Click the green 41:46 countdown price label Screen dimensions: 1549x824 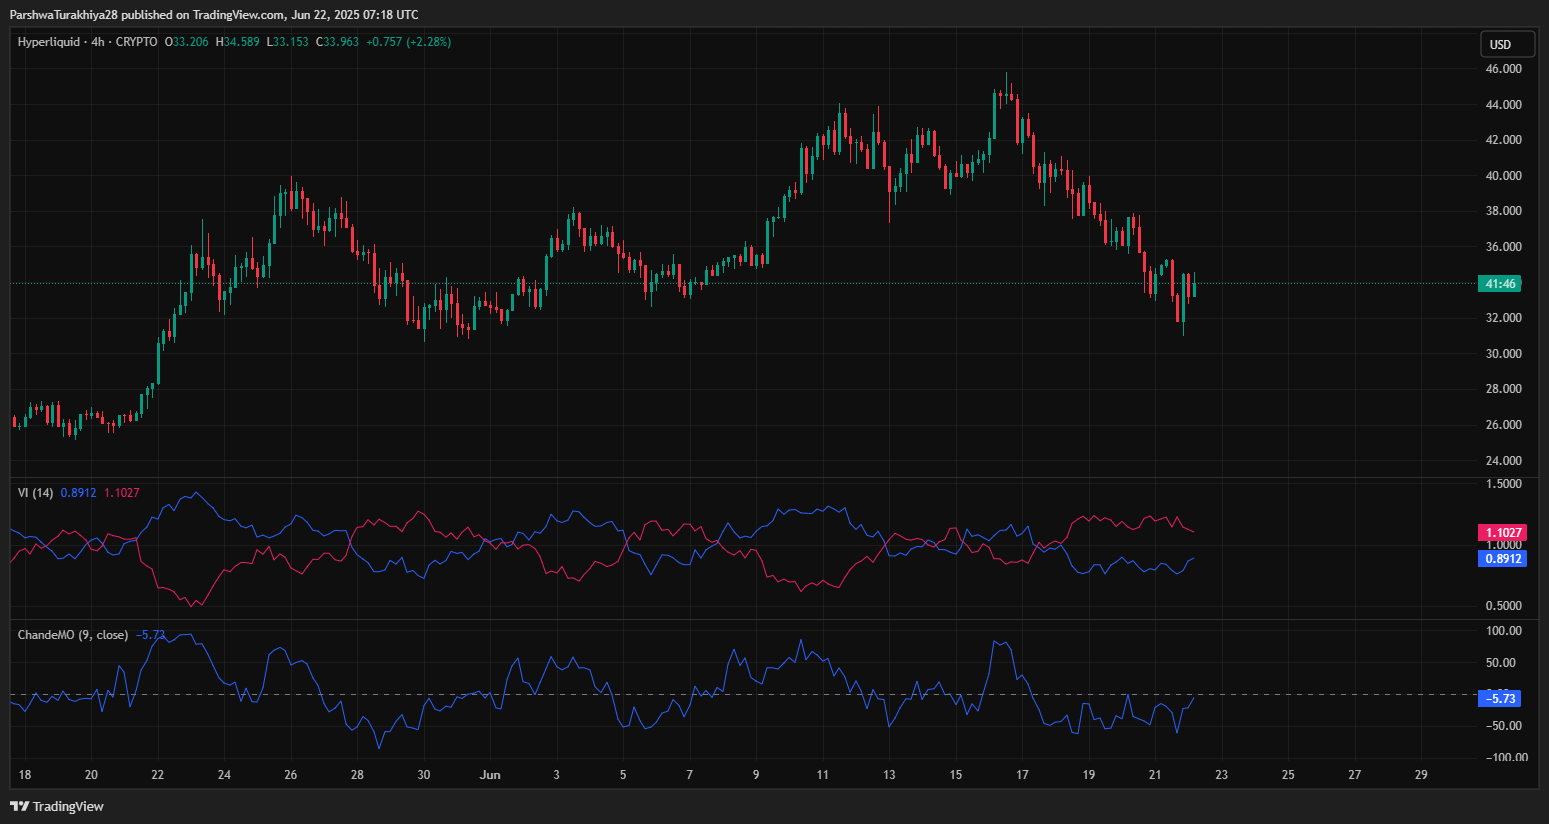pos(1500,284)
